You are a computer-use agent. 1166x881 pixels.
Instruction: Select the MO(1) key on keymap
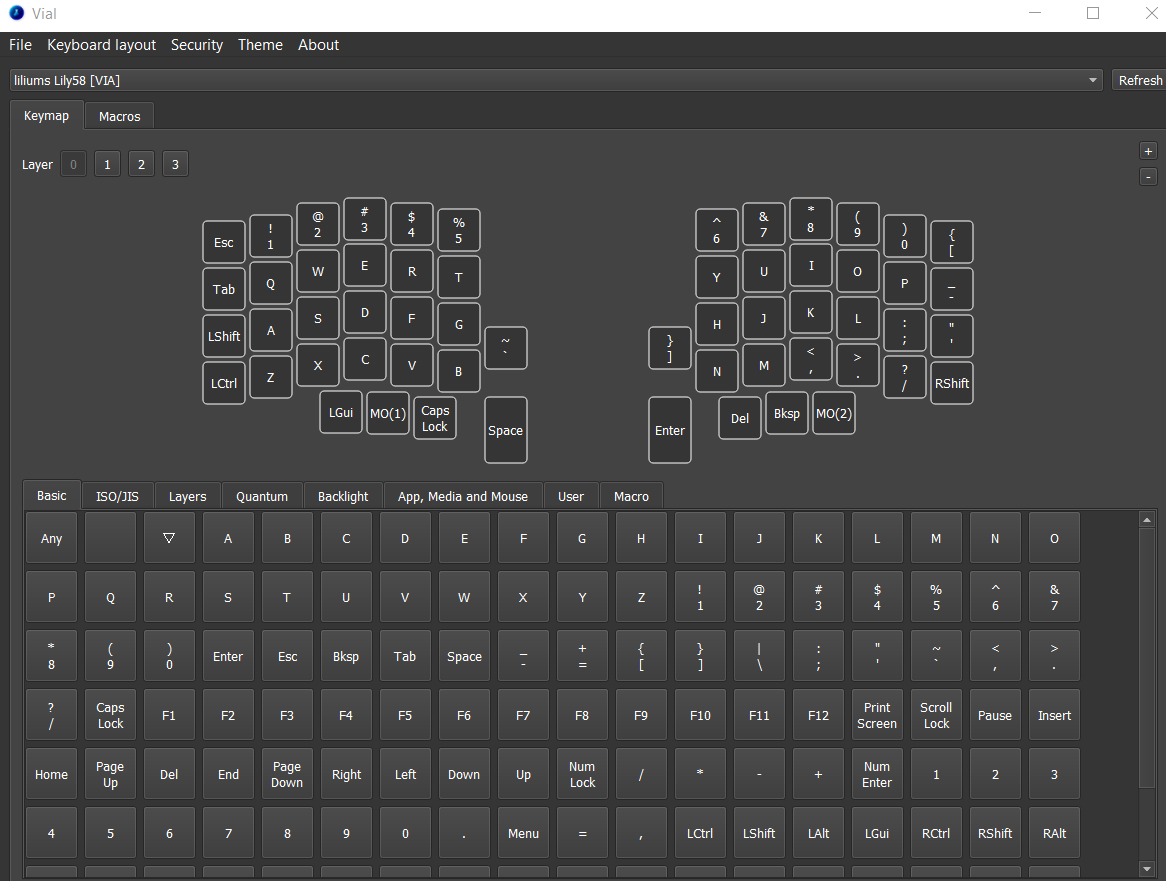click(x=388, y=413)
